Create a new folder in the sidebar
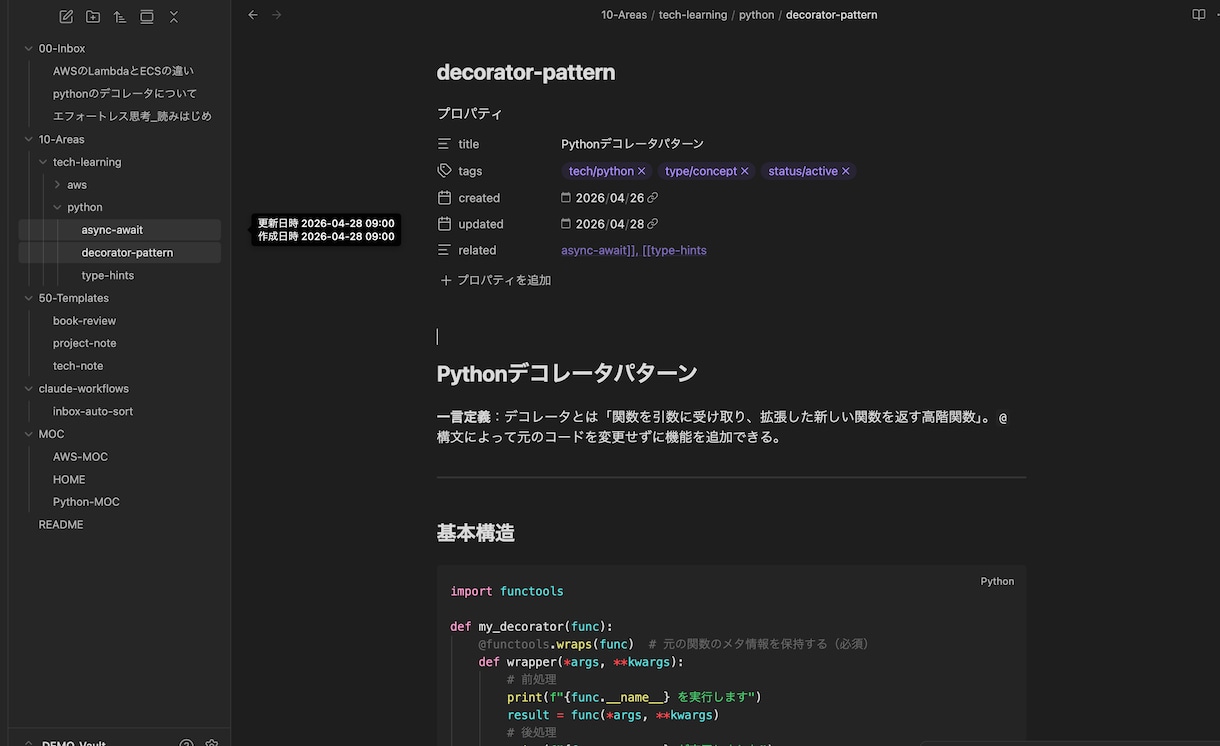The height and width of the screenshot is (746, 1220). click(93, 16)
